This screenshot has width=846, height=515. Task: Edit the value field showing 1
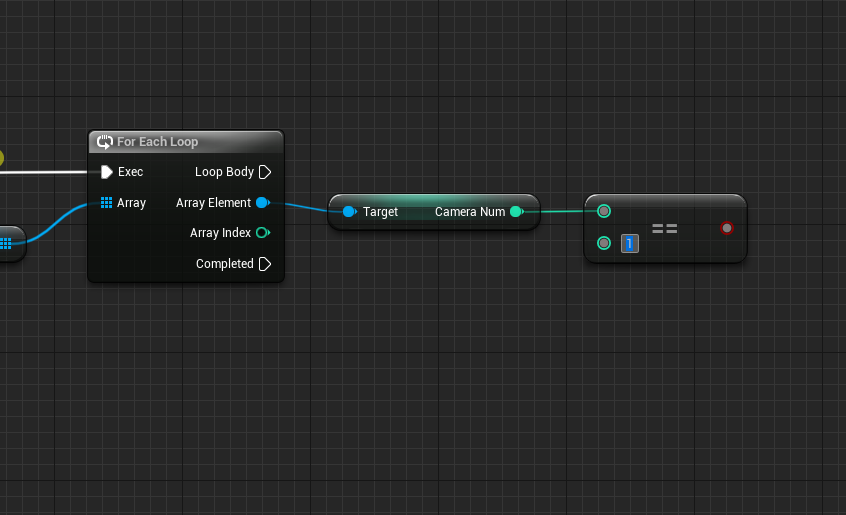(630, 244)
